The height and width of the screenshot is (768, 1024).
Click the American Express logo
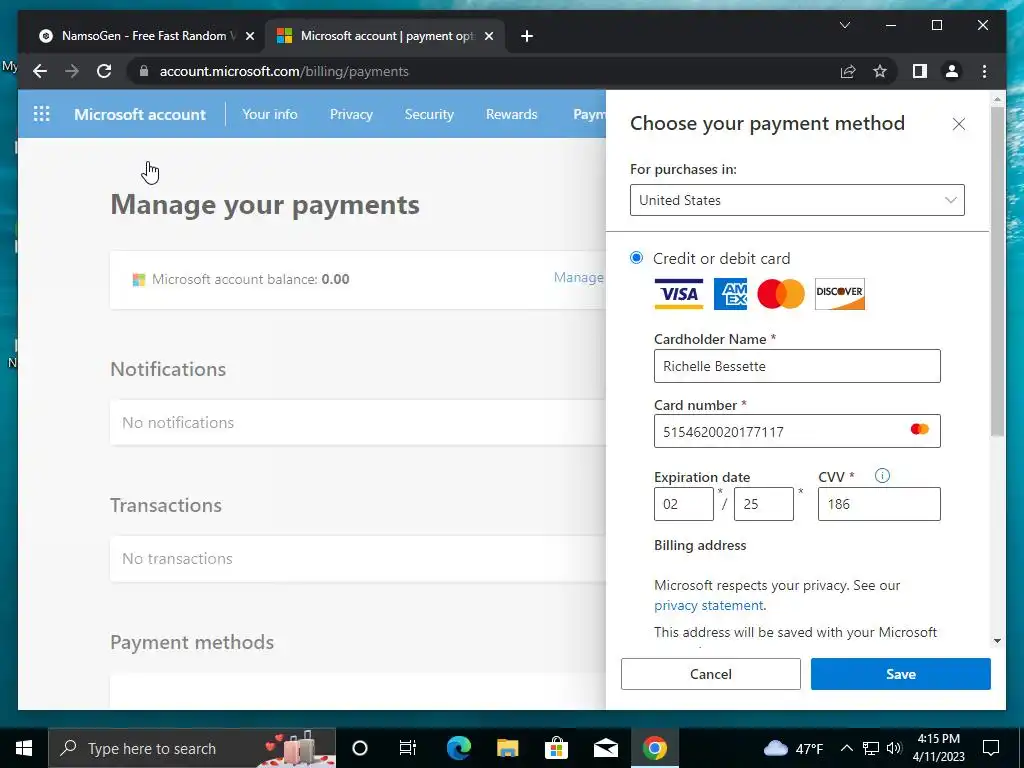pyautogui.click(x=730, y=294)
